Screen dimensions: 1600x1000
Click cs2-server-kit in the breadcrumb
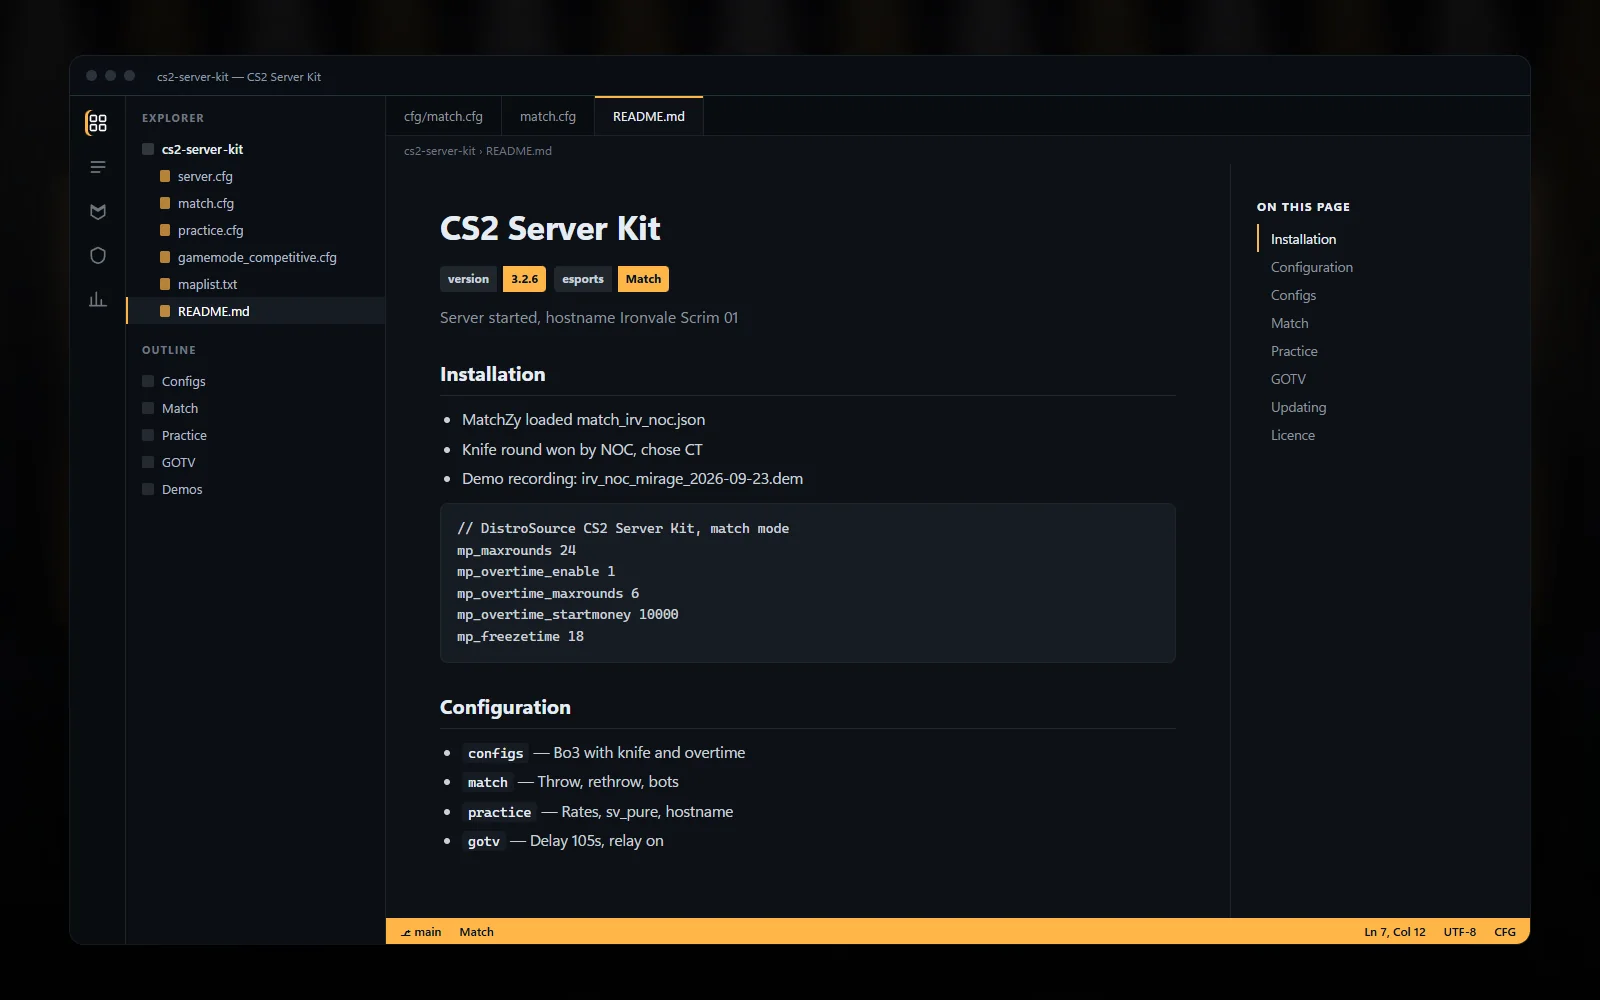coord(439,151)
